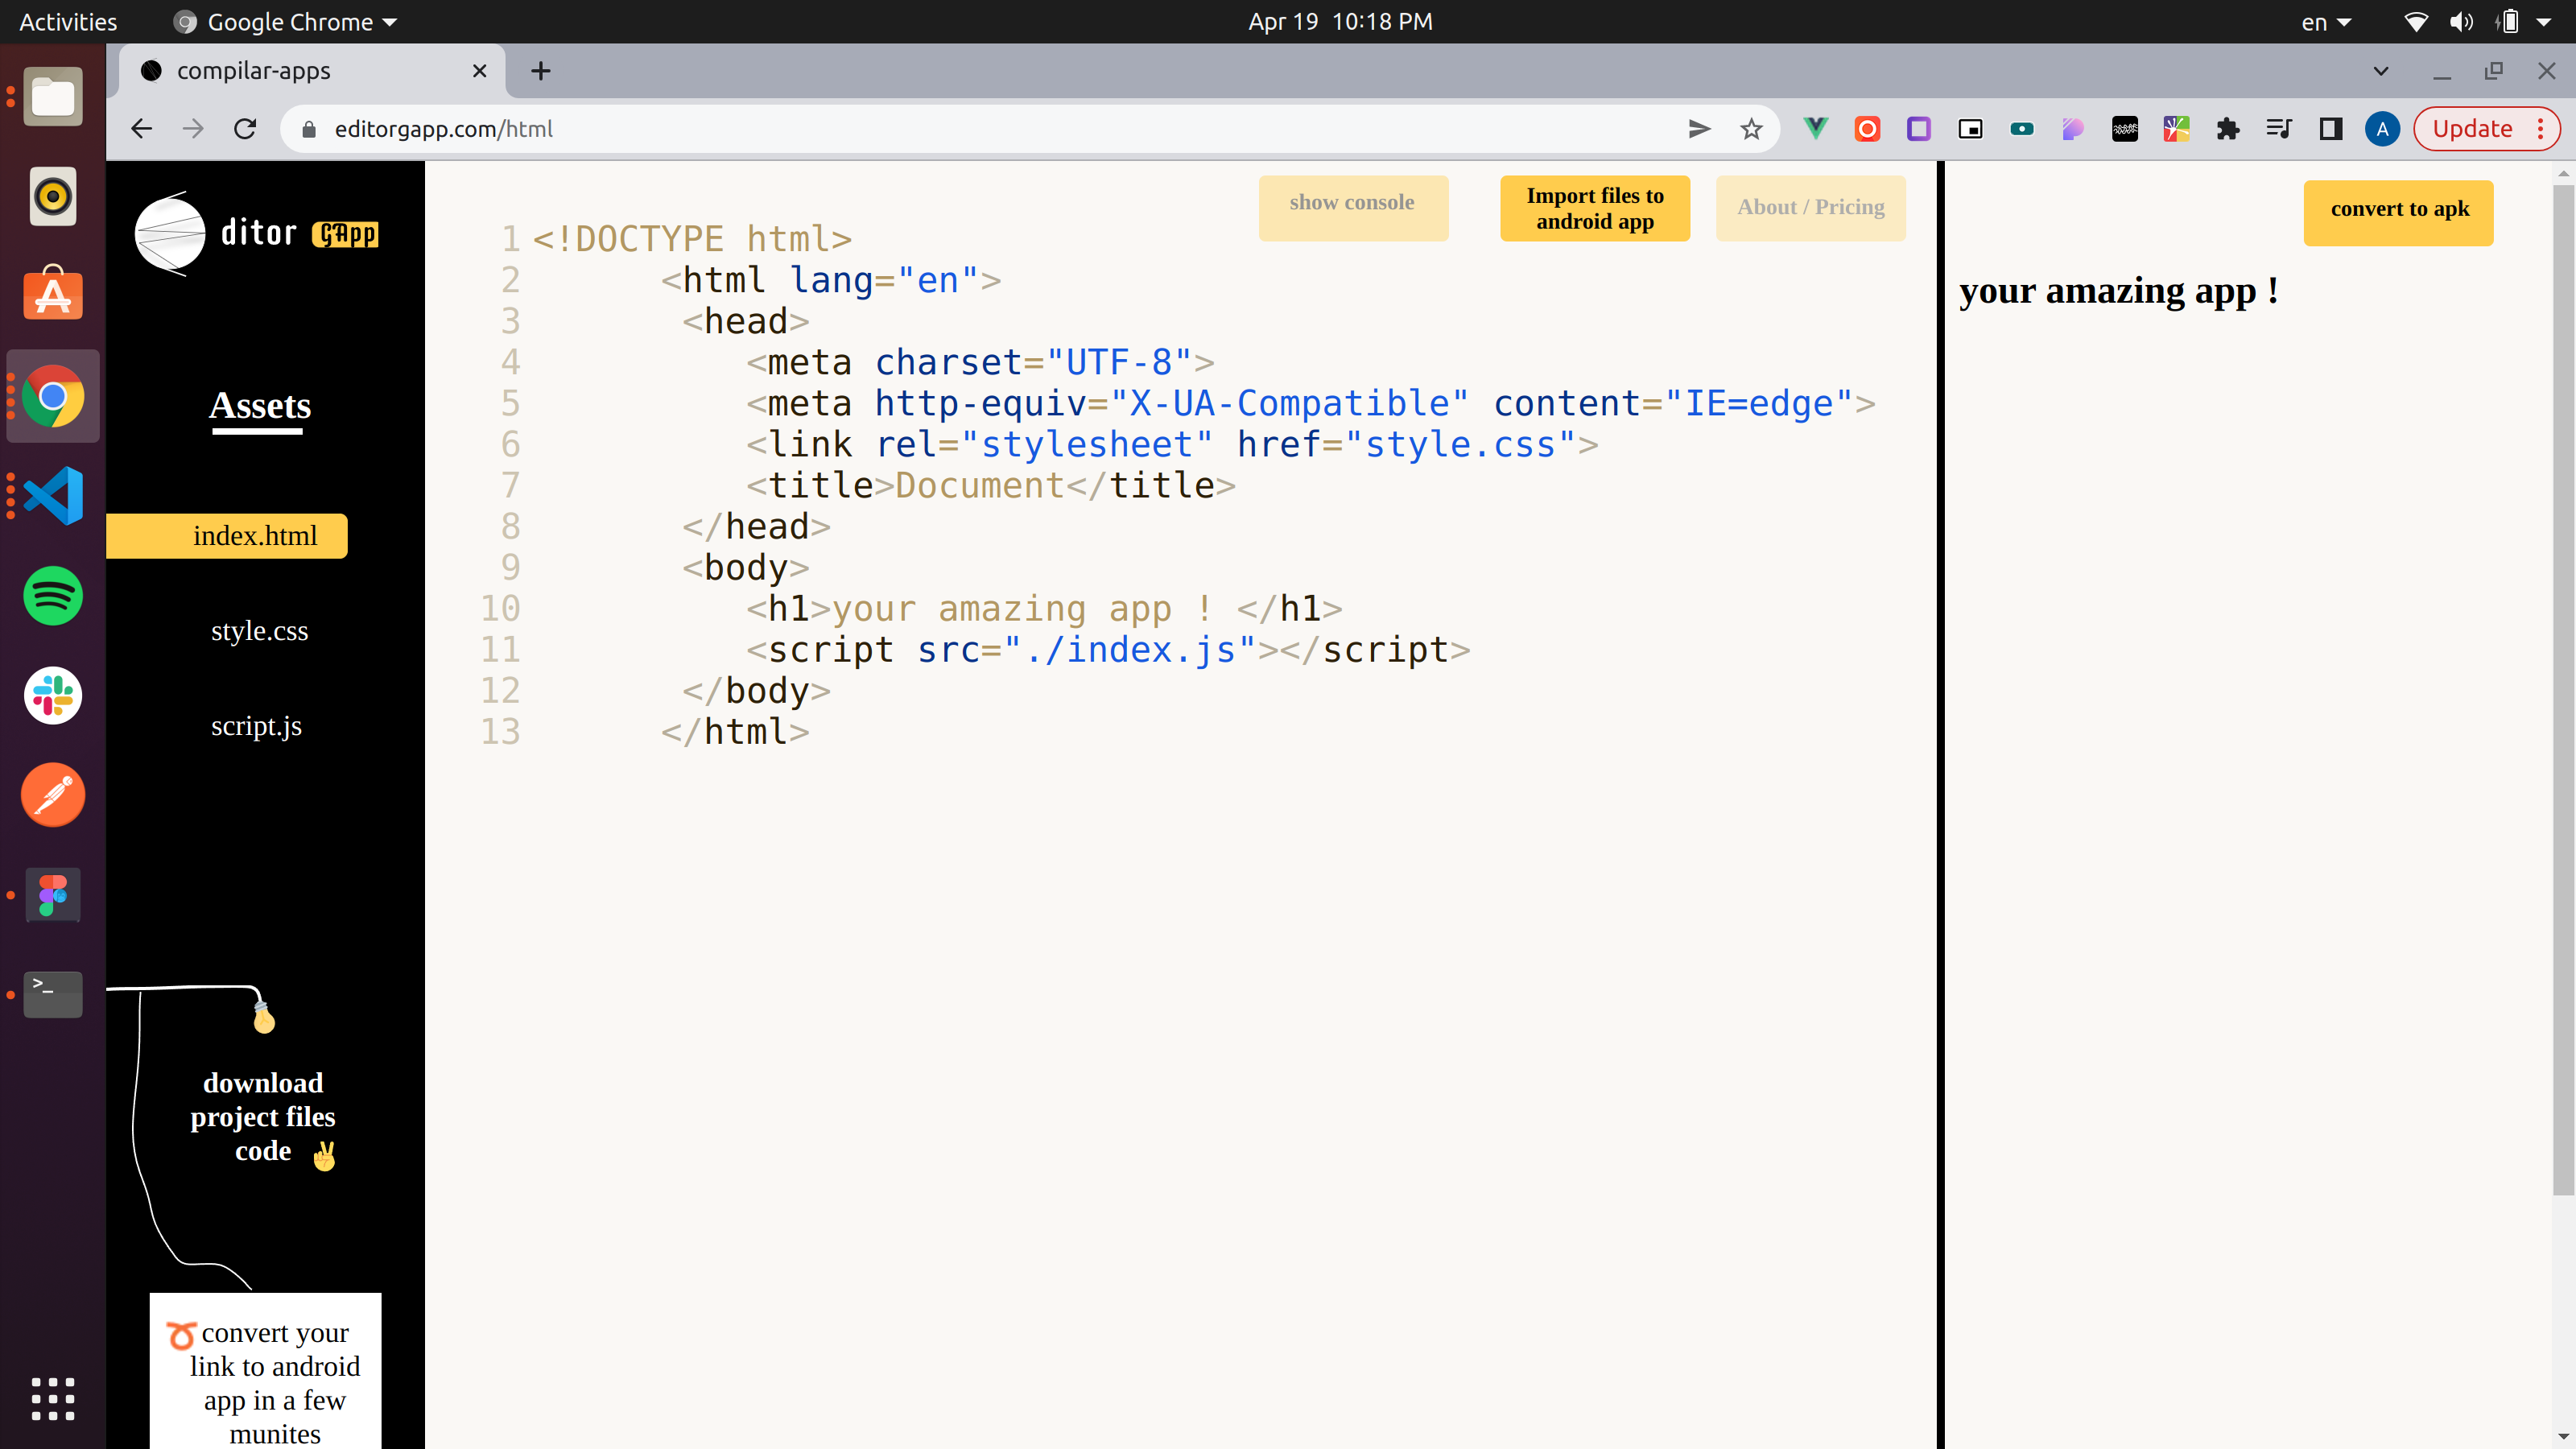This screenshot has width=2576, height=1449.
Task: Click Import files to android app
Action: tap(1594, 208)
